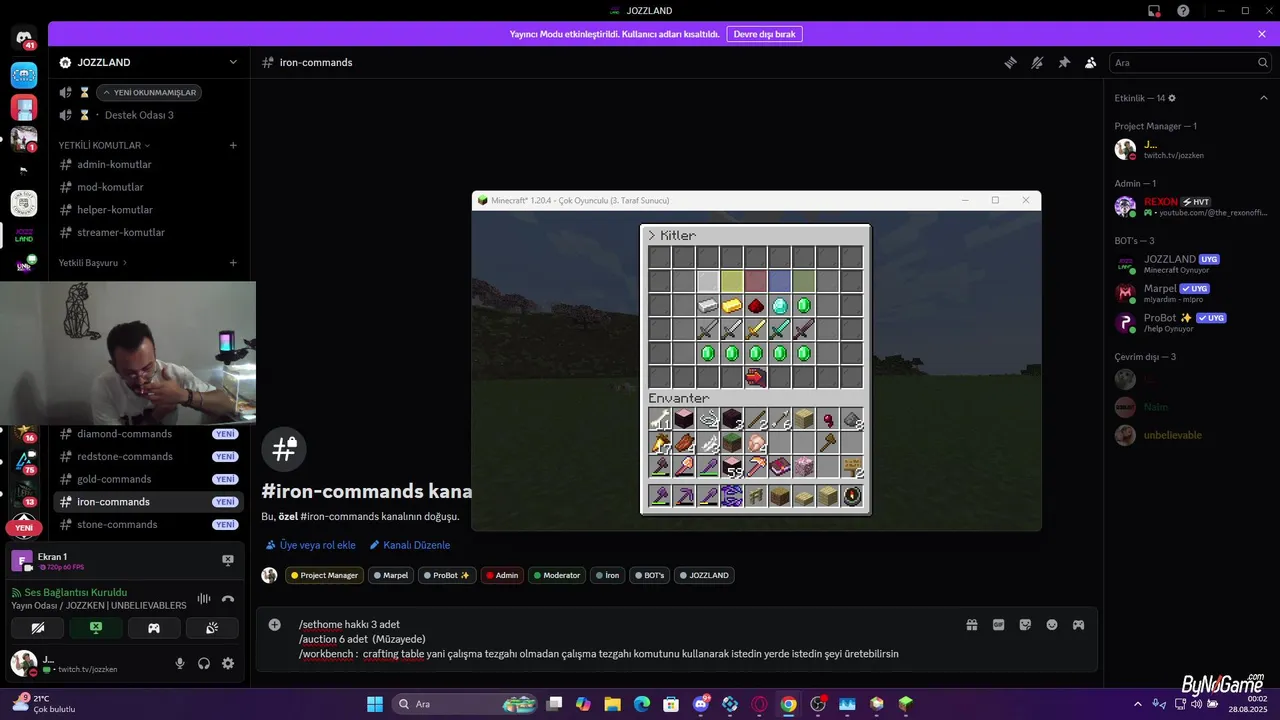The height and width of the screenshot is (720, 1280).
Task: Click Devre dışı bırak button
Action: click(x=764, y=34)
